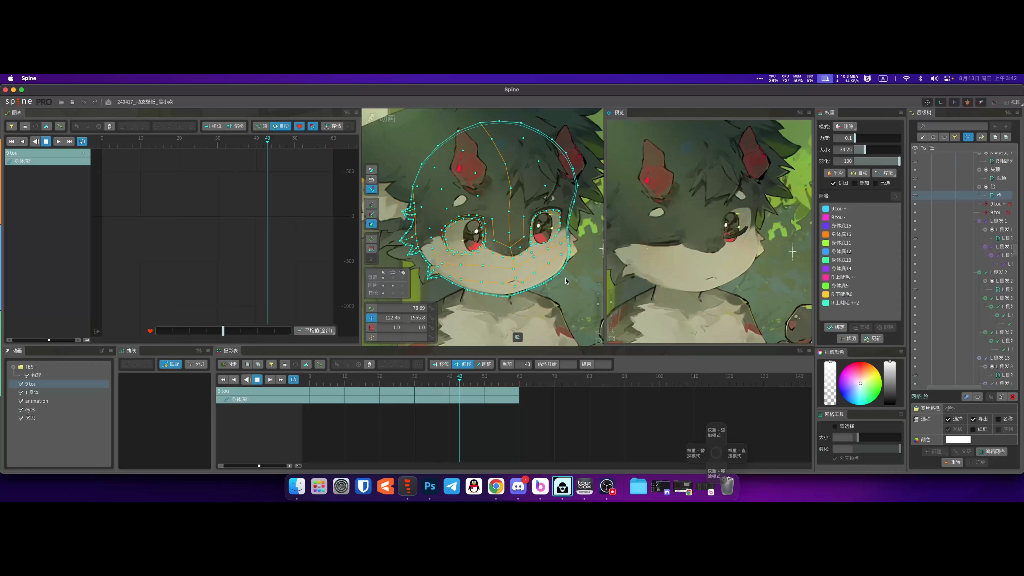Open the Apple menu
The height and width of the screenshot is (576, 1024).
[x=10, y=78]
